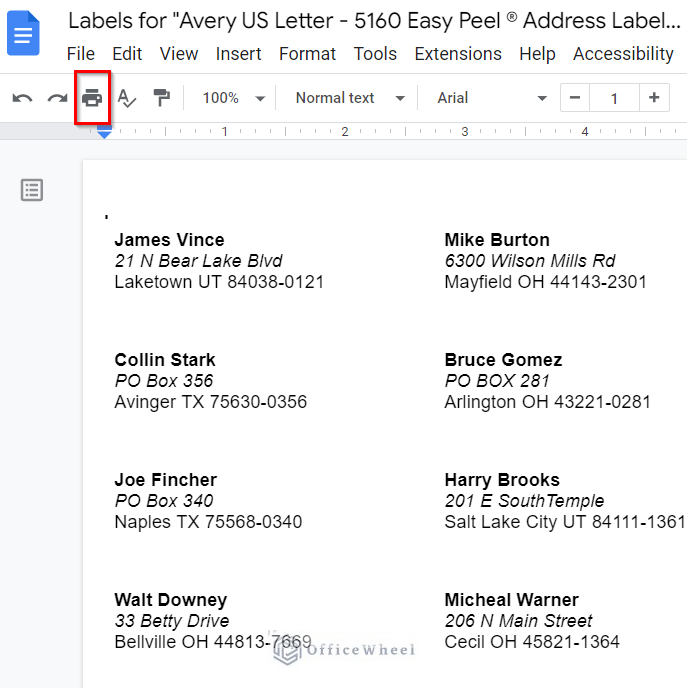Image resolution: width=687 pixels, height=688 pixels.
Task: Open the Insert menu
Action: coord(238,54)
